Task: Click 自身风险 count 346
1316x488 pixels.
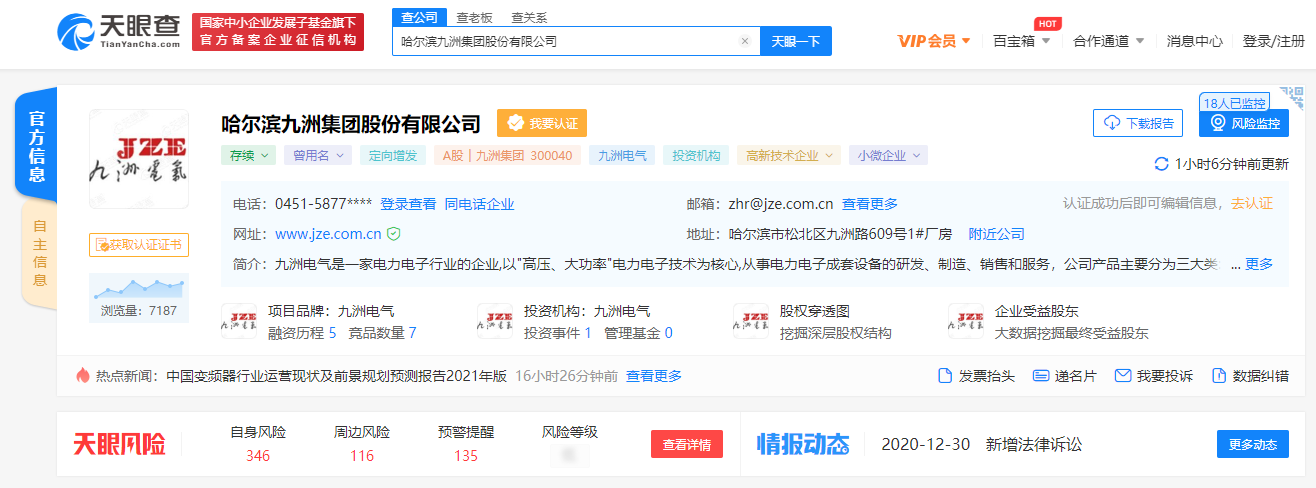Action: pyautogui.click(x=258, y=456)
